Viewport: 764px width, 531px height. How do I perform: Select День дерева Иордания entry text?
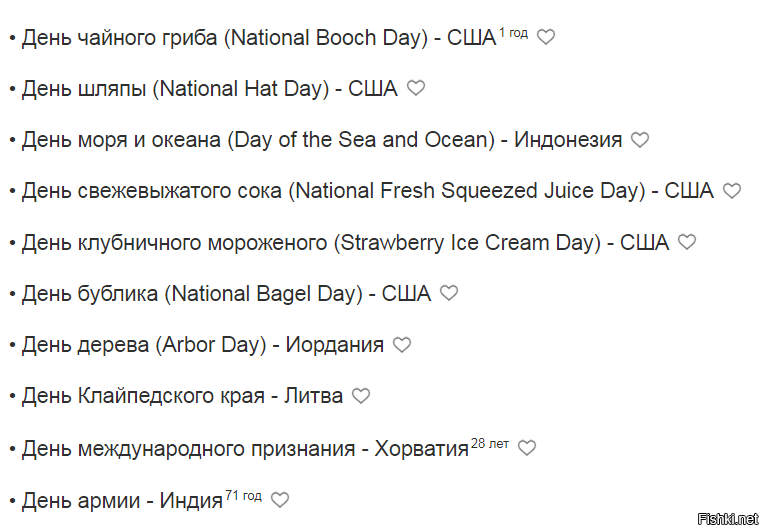(203, 345)
